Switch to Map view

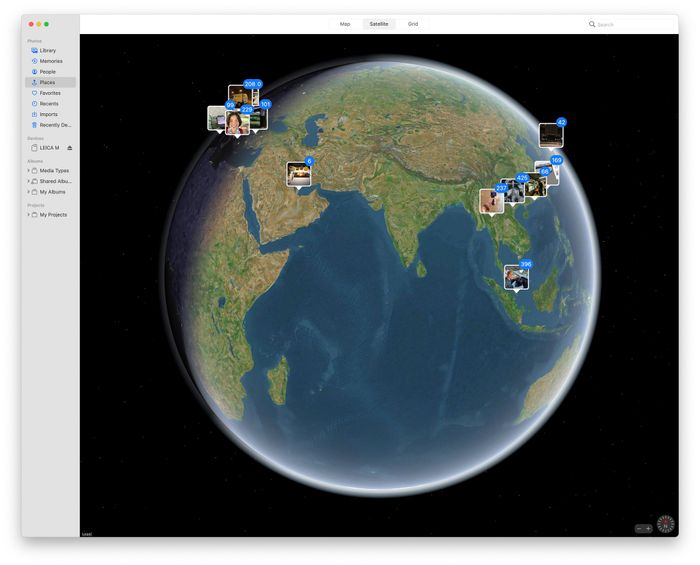345,24
